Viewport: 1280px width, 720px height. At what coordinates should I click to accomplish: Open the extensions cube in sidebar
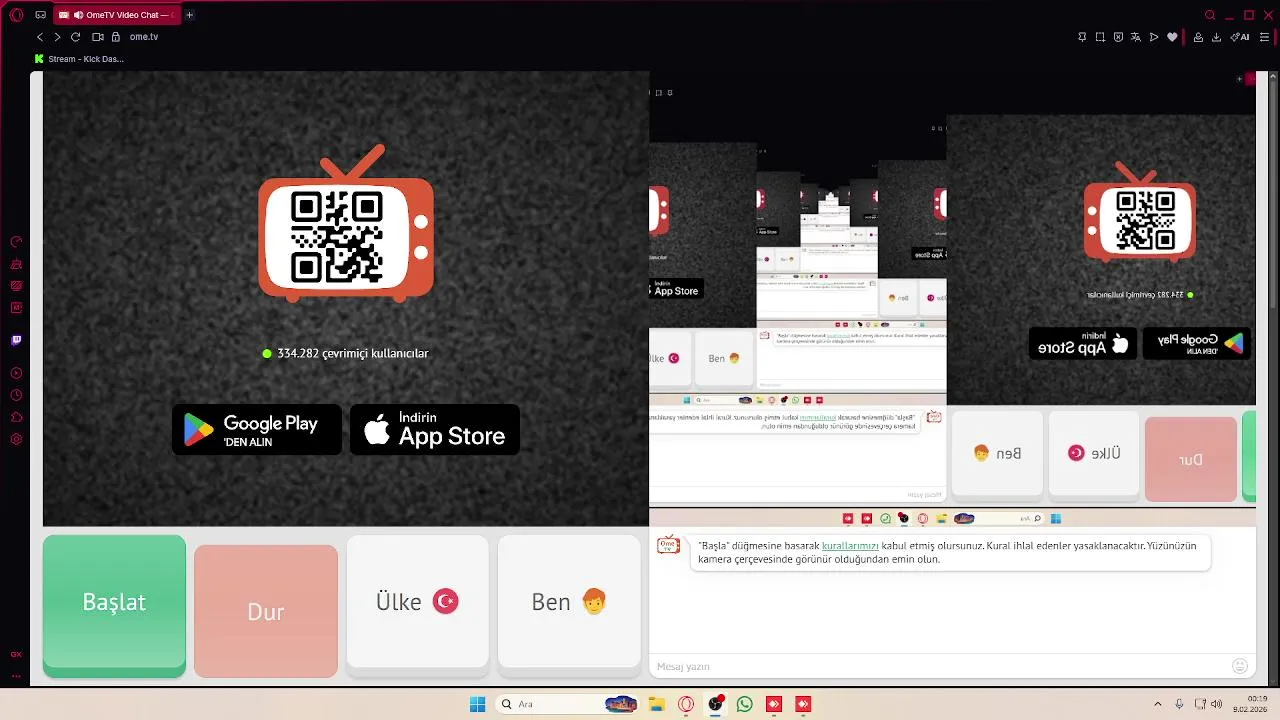pos(16,417)
